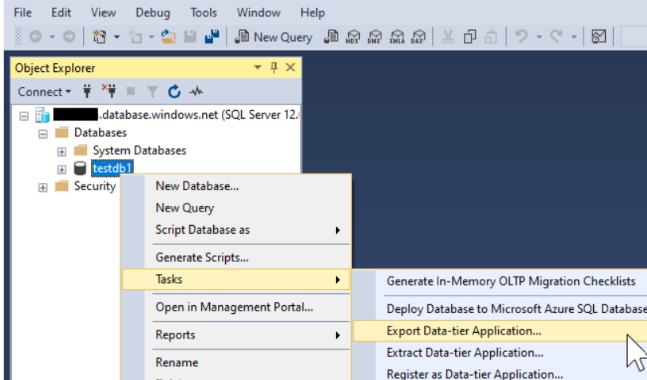Expand the testdb1 database node
Screen dimensions: 647x380
tap(61, 169)
